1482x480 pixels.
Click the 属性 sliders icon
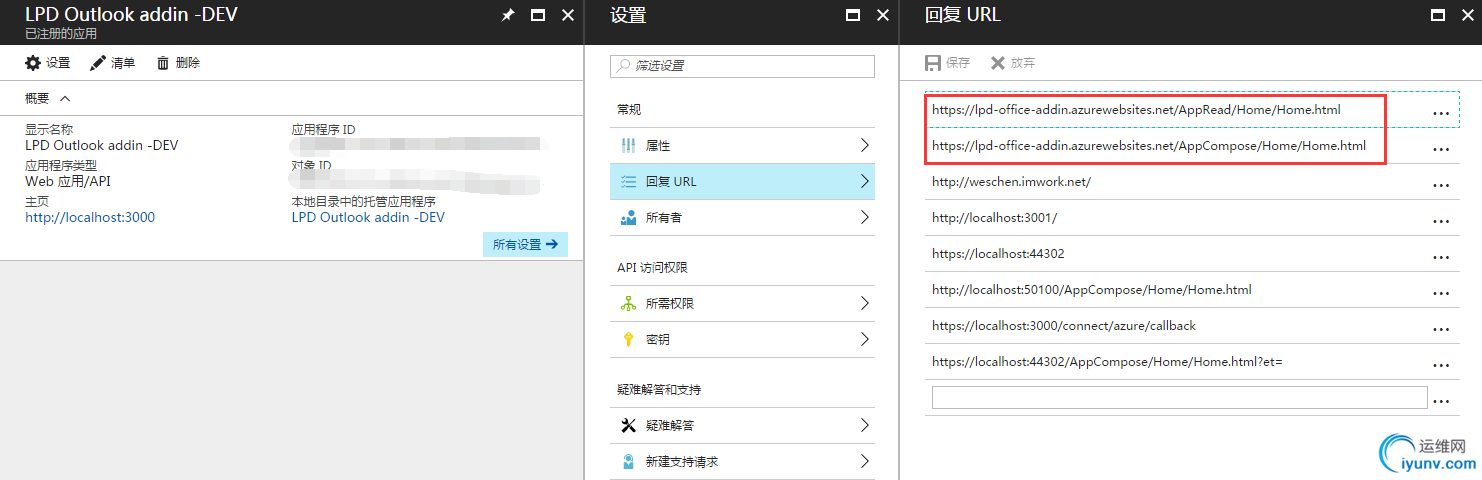pos(628,145)
